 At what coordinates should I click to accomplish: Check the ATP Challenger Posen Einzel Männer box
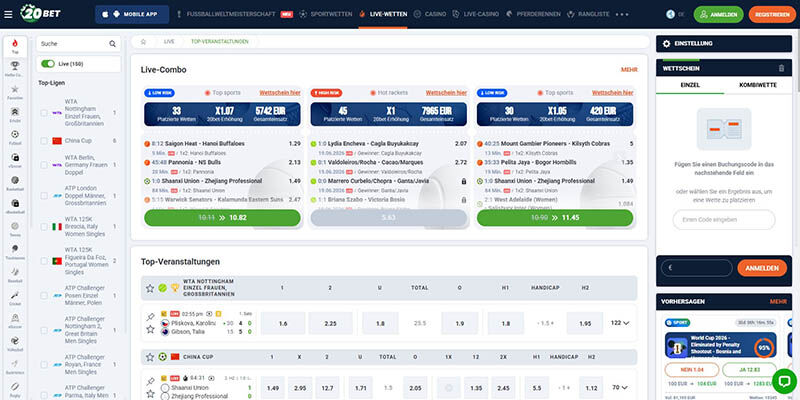44,295
